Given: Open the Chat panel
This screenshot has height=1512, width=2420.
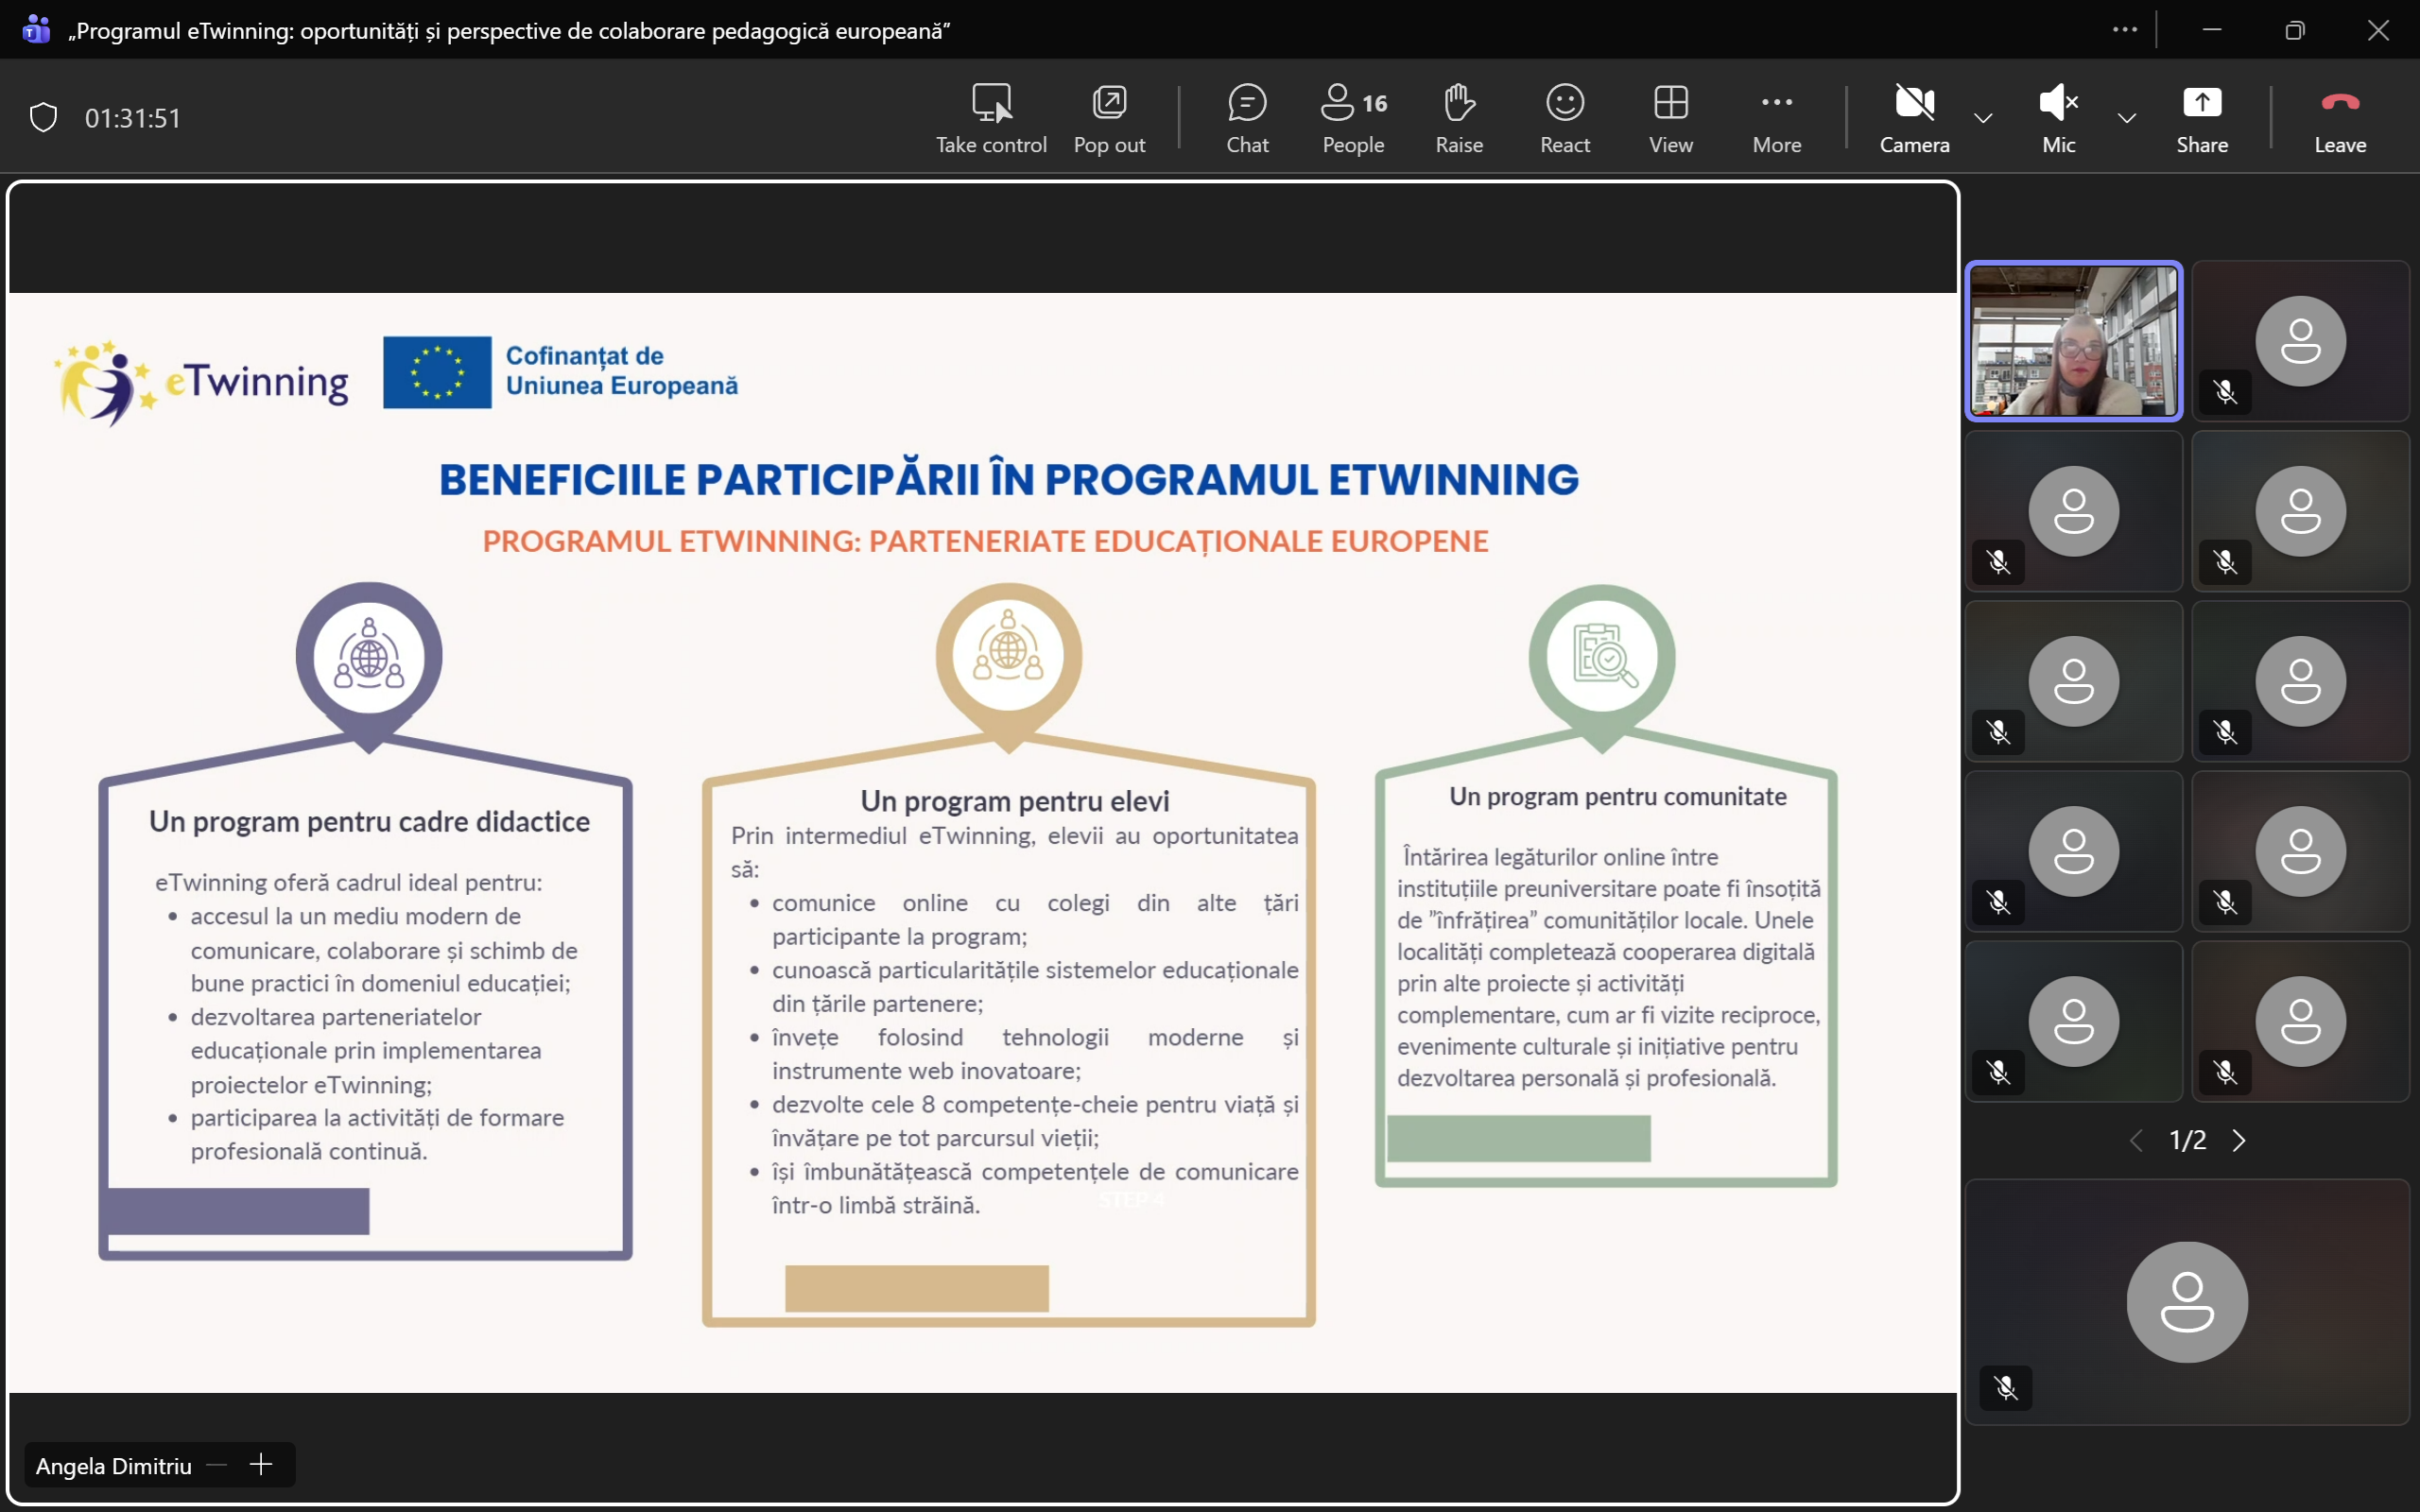Looking at the screenshot, I should point(1247,118).
